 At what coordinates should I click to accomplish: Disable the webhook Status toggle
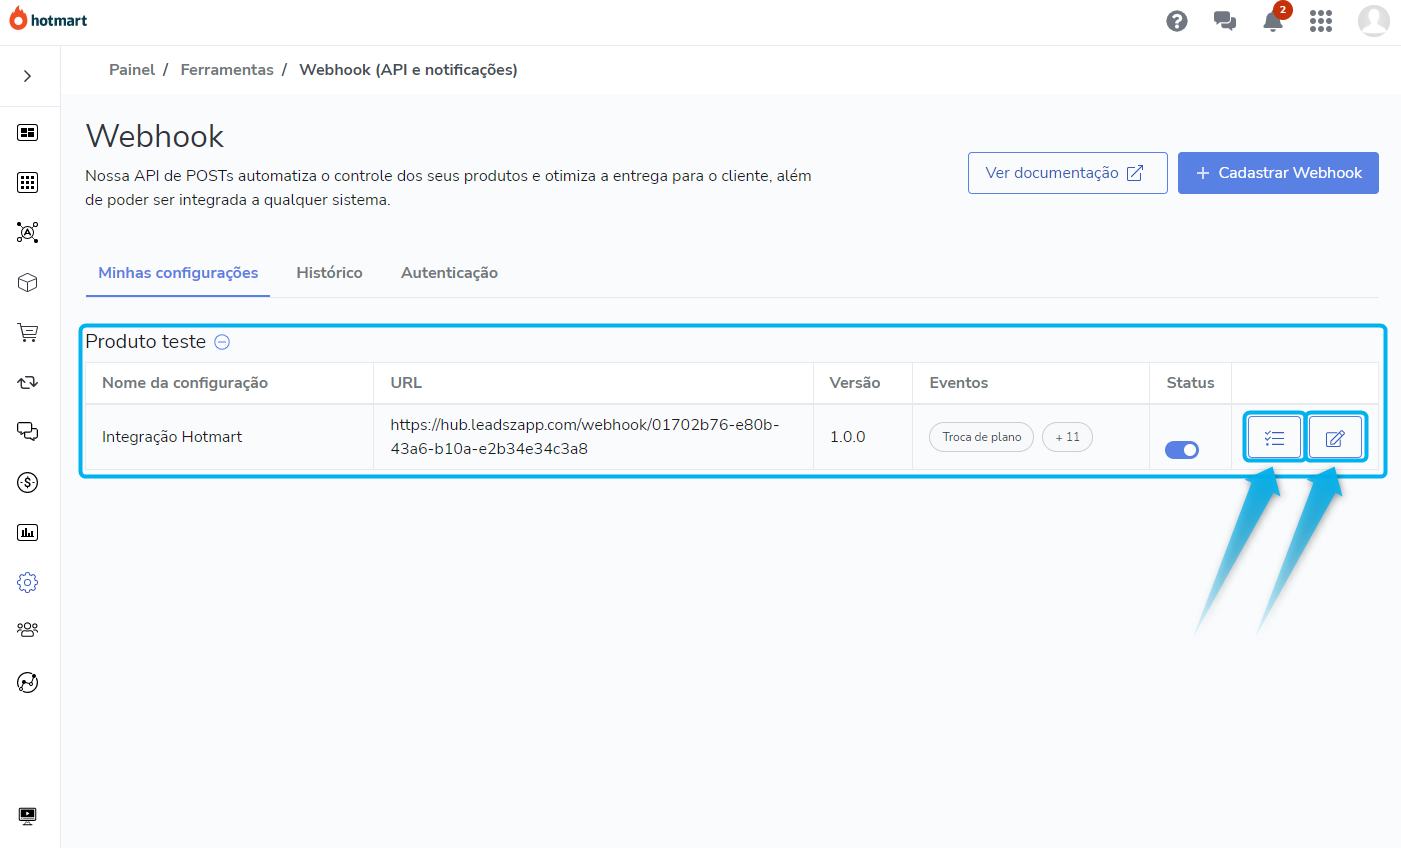[x=1182, y=450]
